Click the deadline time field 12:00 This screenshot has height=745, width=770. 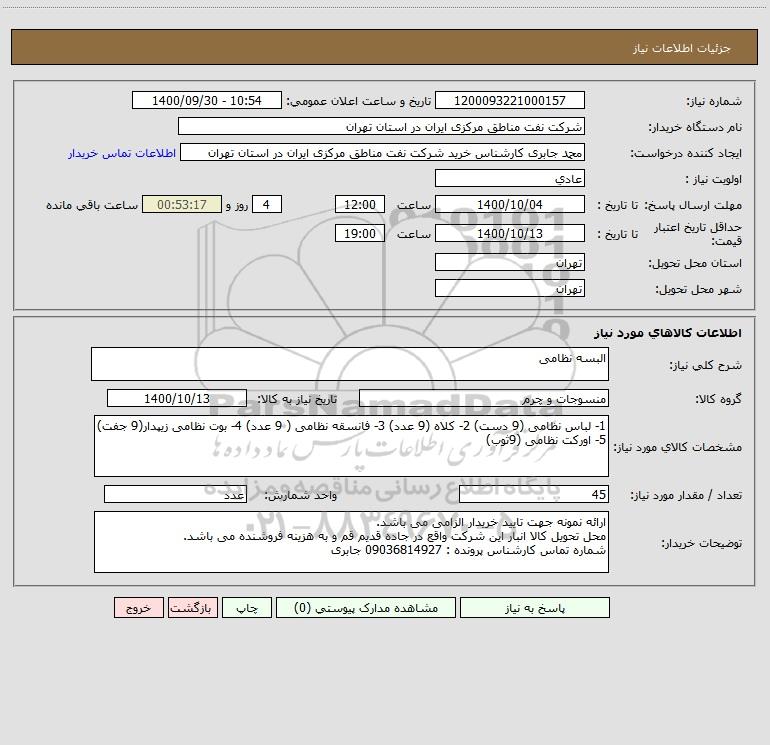pyautogui.click(x=359, y=204)
